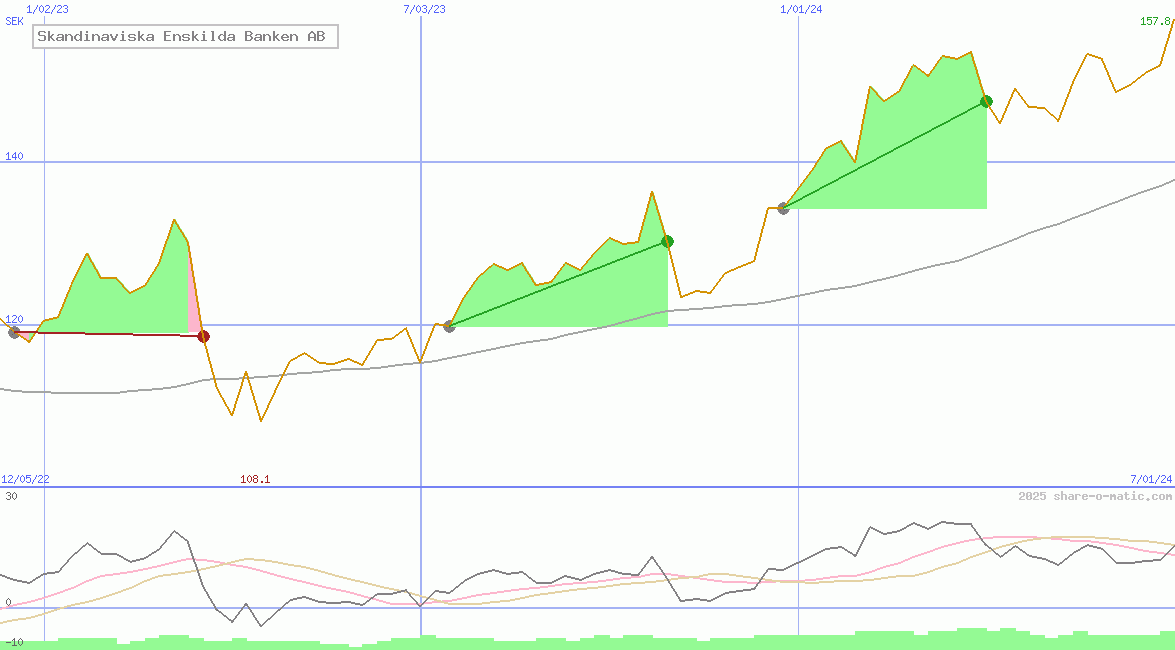The height and width of the screenshot is (650, 1175).
Task: Select the gray entry marker just before 1/01/24
Action: click(x=783, y=208)
